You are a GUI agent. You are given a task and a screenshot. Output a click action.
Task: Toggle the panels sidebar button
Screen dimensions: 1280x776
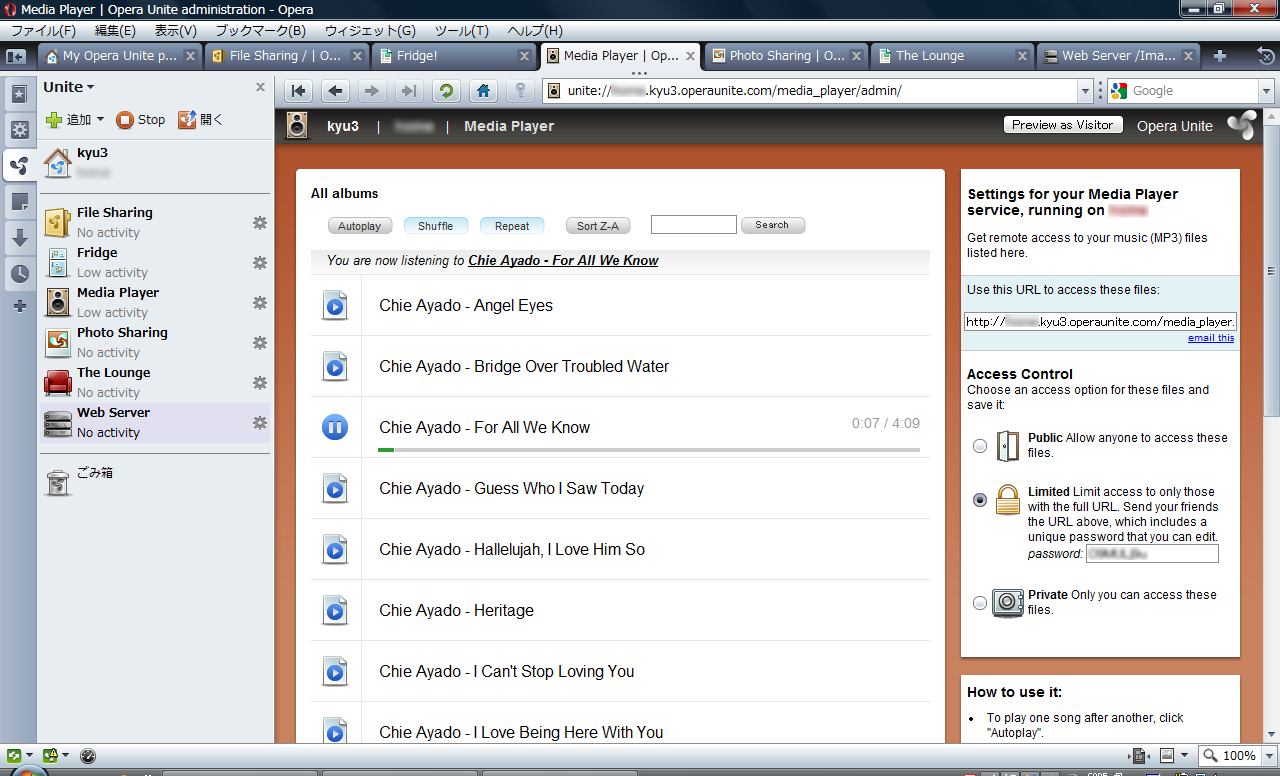pyautogui.click(x=16, y=56)
